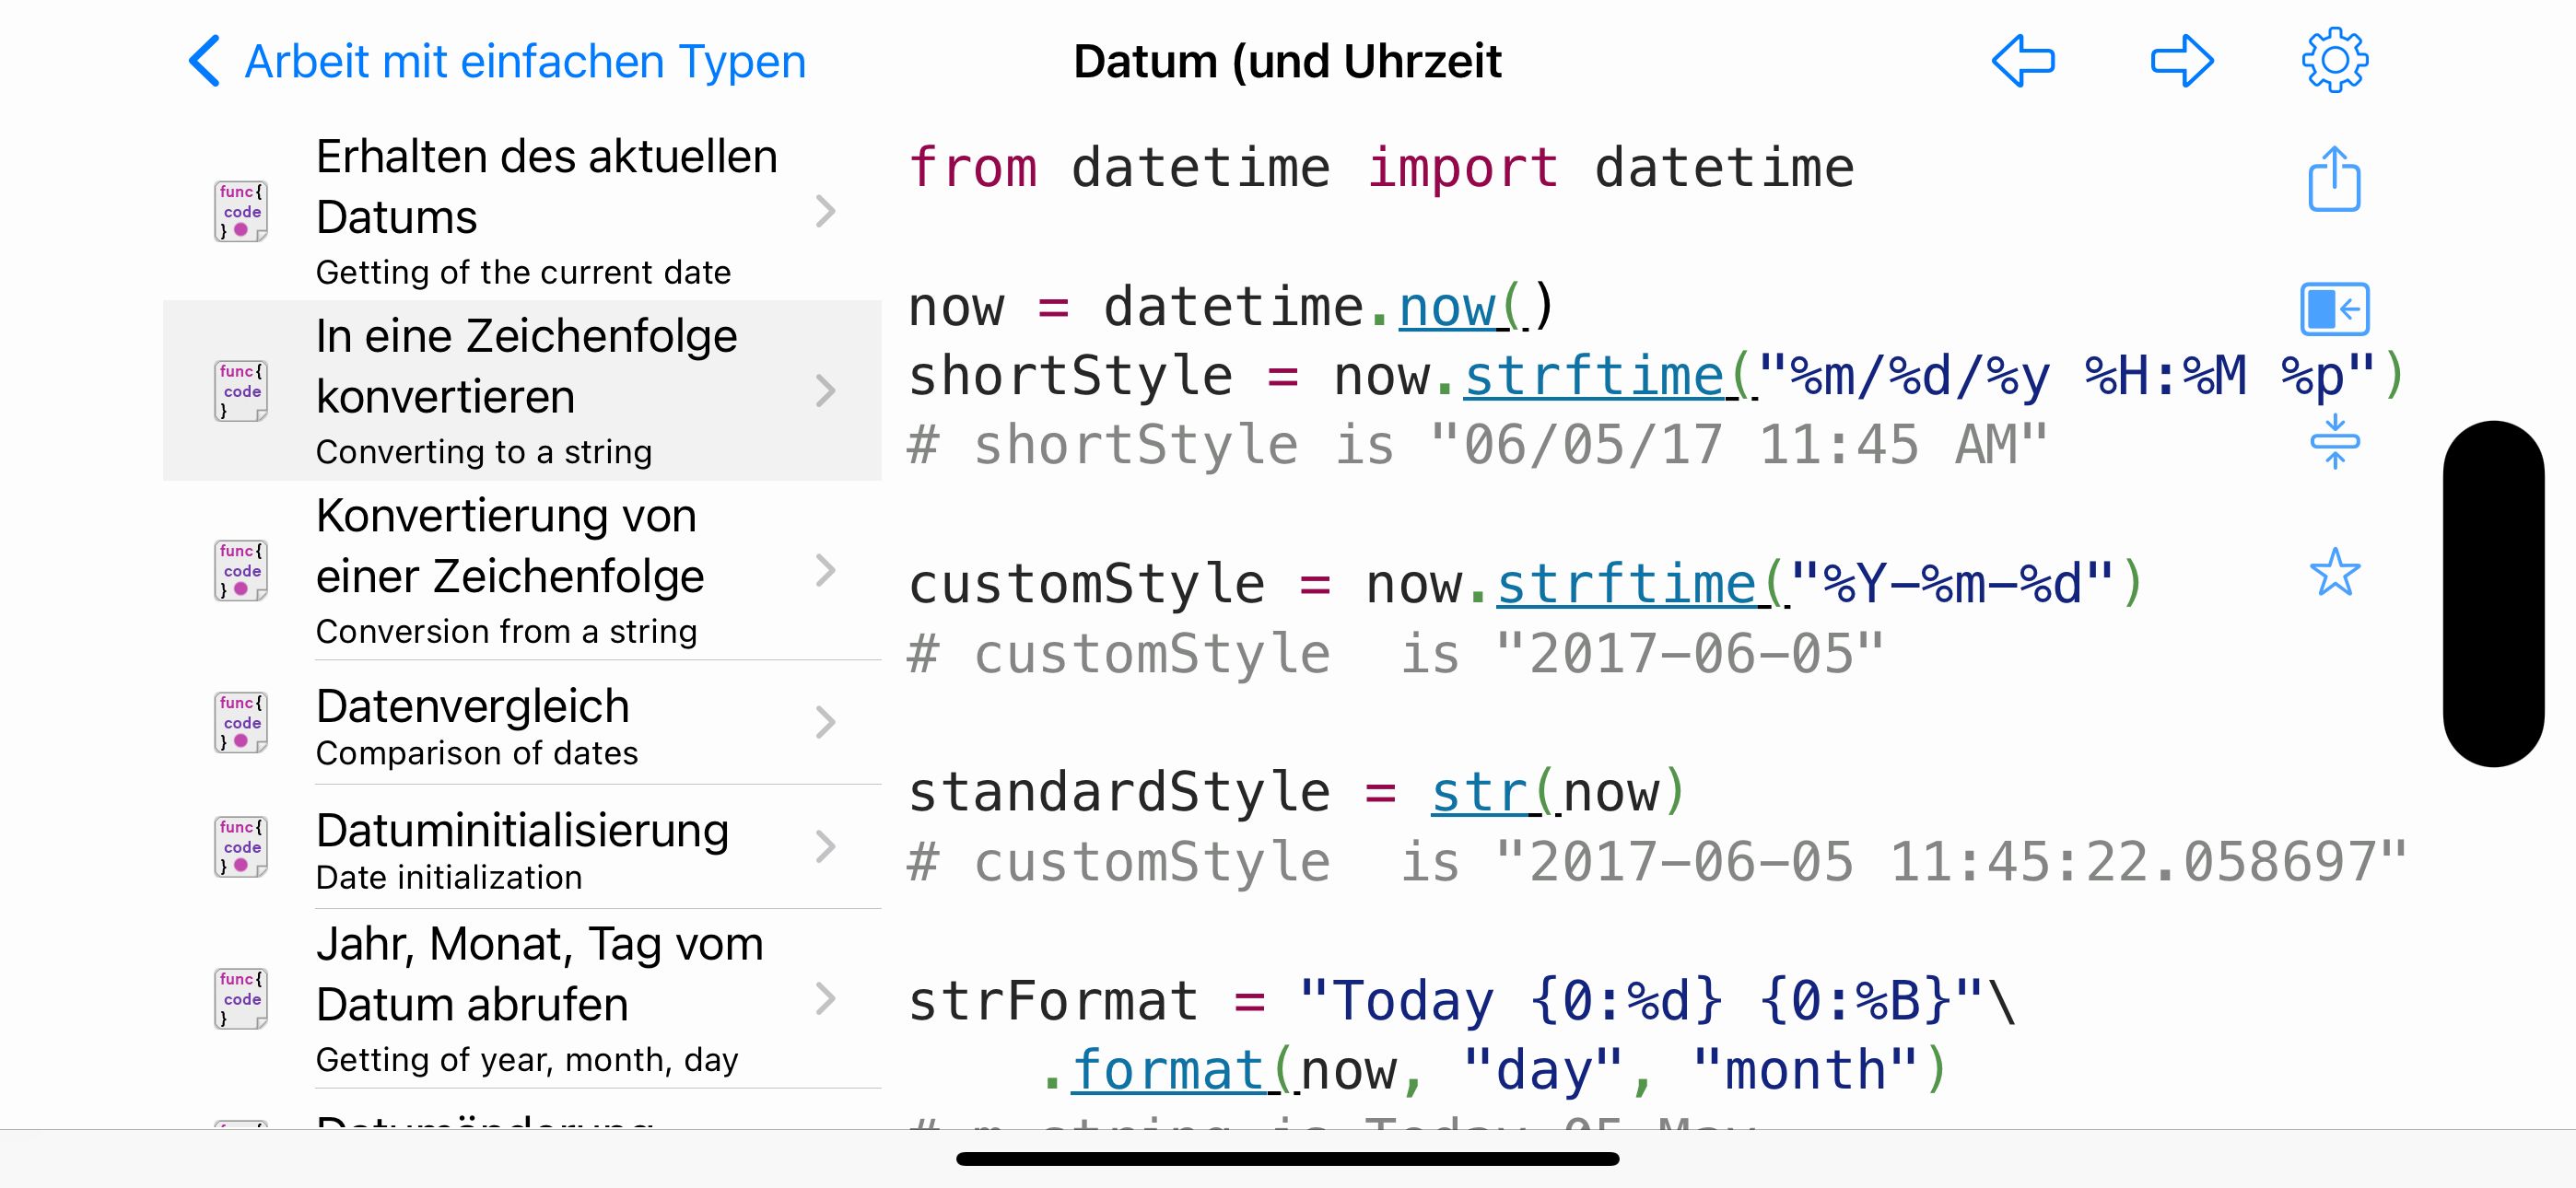
Task: Follow strftime link in customStyle line
Action: (x=1642, y=585)
